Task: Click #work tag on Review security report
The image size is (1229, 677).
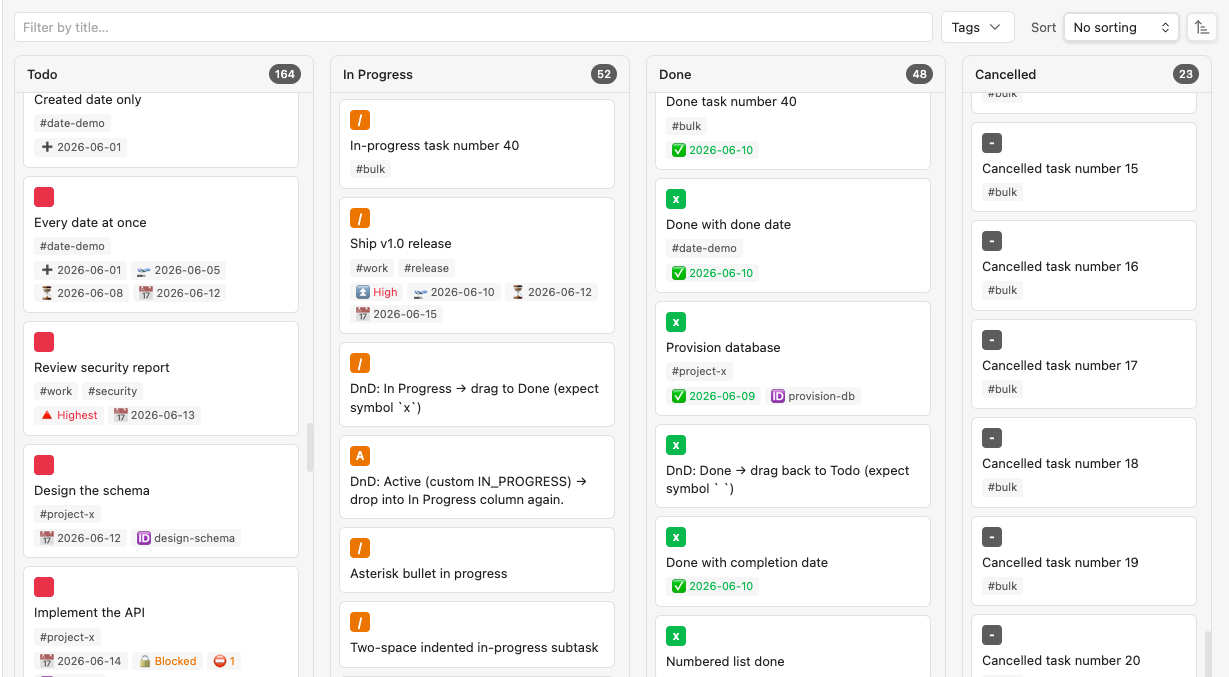Action: coord(56,391)
